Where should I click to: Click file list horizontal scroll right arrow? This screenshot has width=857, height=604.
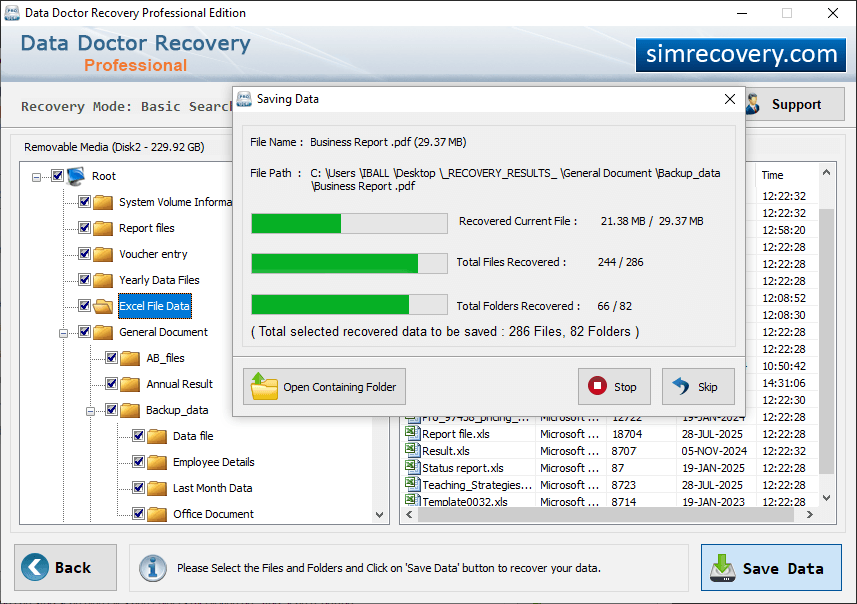[x=810, y=515]
